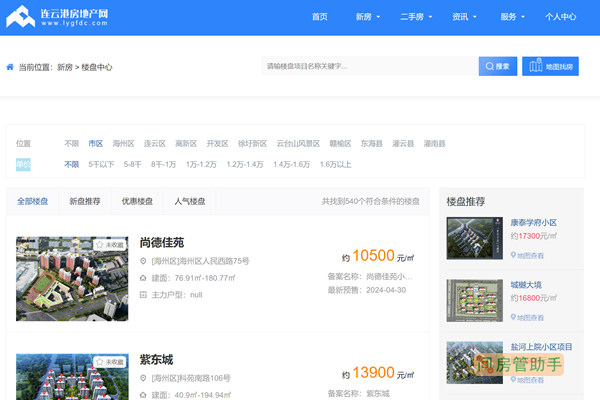Open the 紫东城 listing title
Screen dimensions: 600x400
tap(156, 360)
